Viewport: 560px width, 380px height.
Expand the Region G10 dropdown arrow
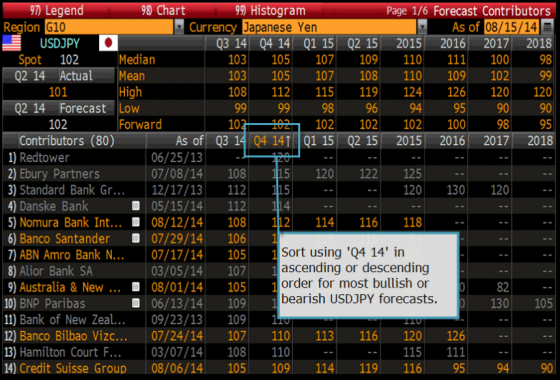click(x=179, y=27)
